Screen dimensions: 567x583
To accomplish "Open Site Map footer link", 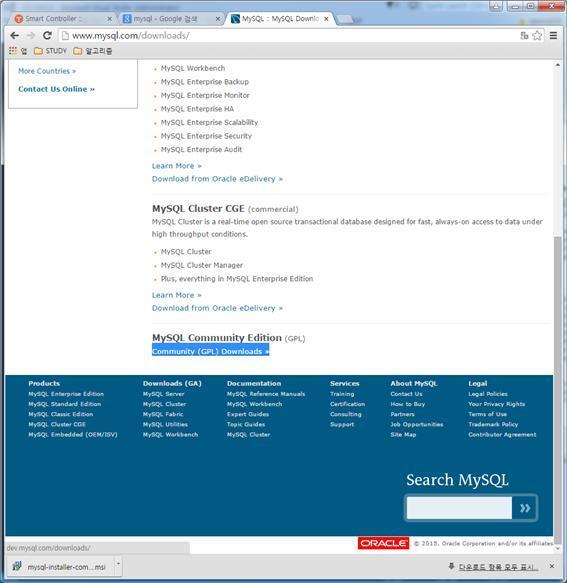I will (x=403, y=434).
